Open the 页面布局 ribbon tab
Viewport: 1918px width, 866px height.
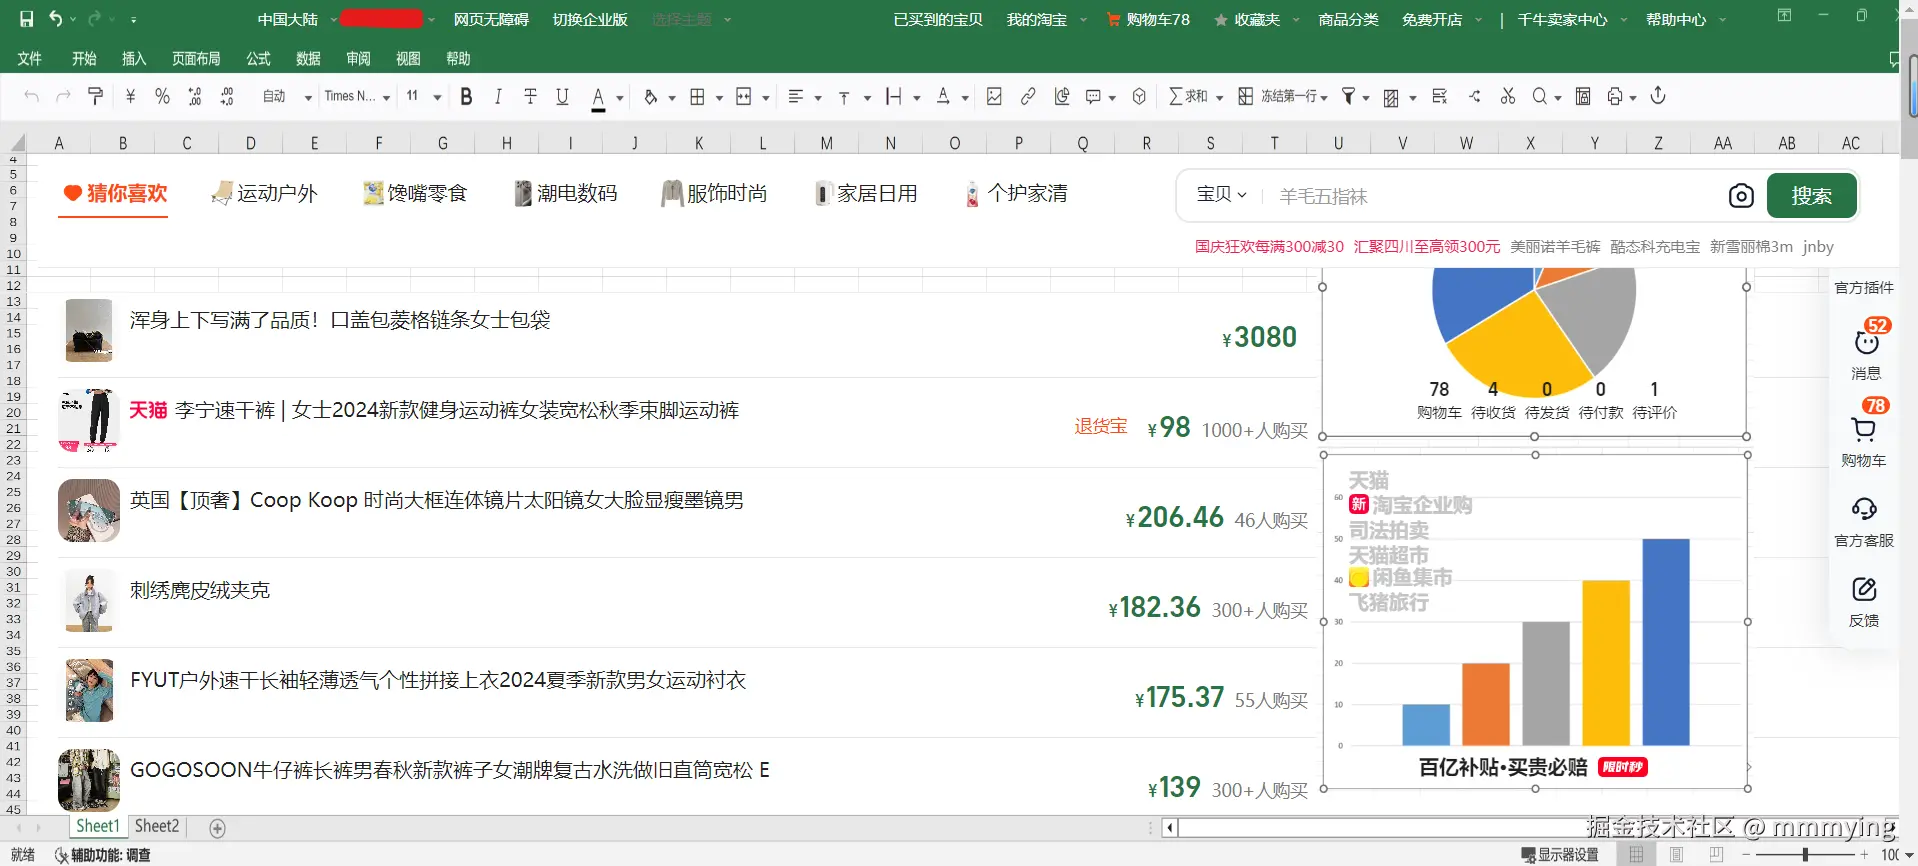(x=196, y=59)
